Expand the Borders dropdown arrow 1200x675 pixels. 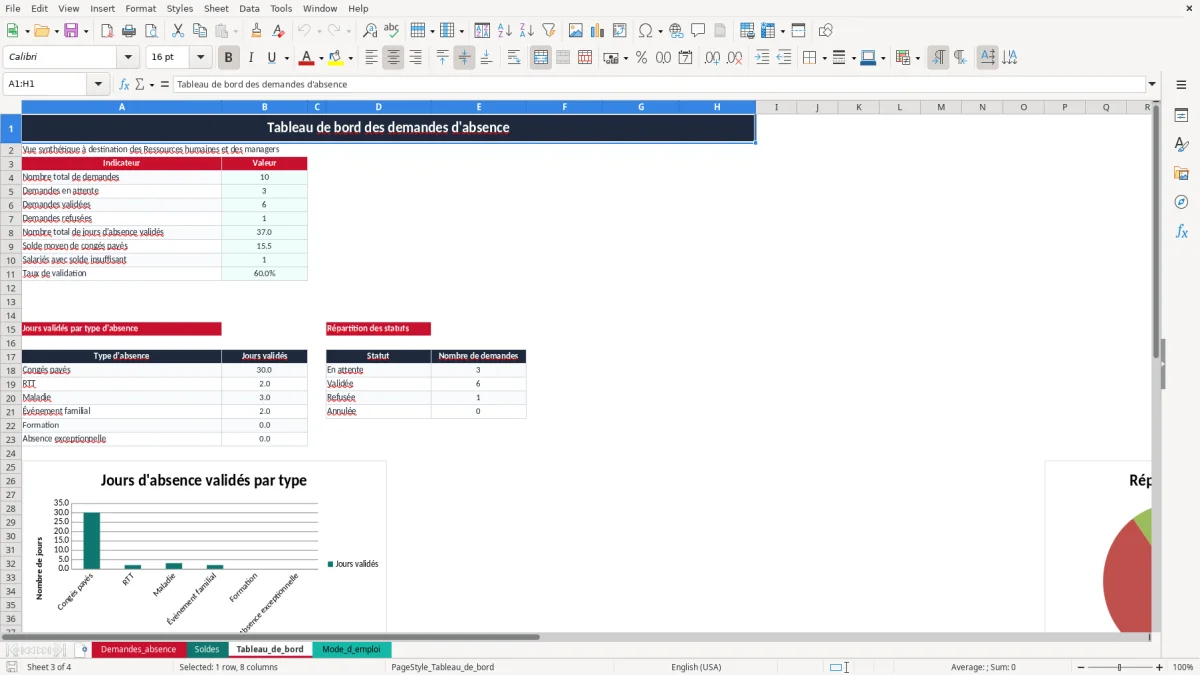tap(823, 58)
